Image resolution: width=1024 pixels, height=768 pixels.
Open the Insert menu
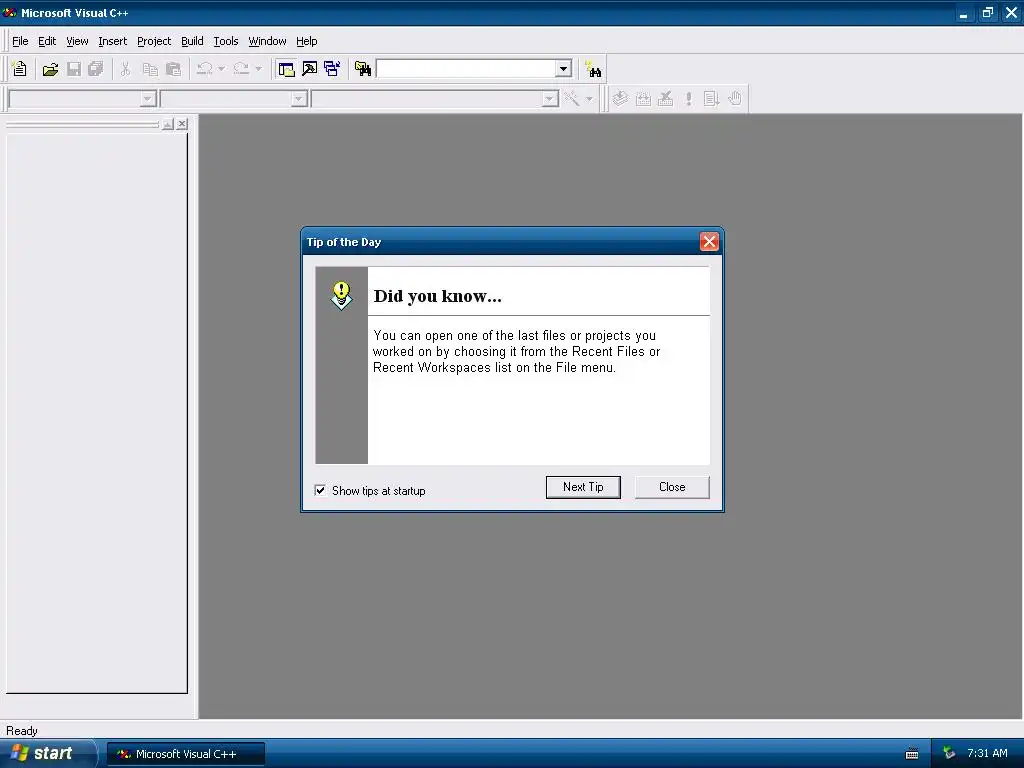[x=112, y=41]
